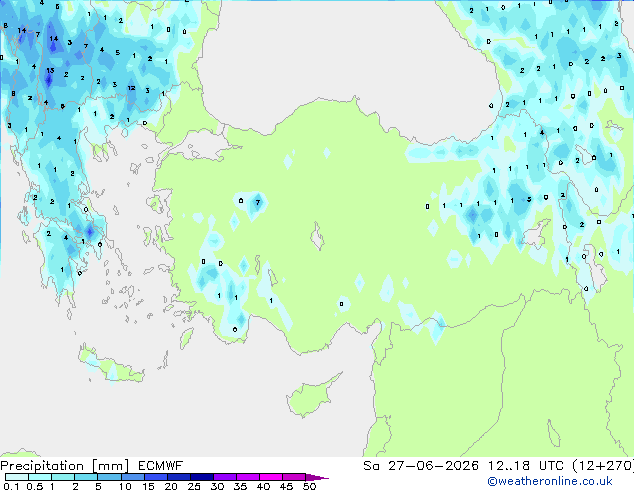Click the 30–35 mm purple legend box
This screenshot has width=634, height=490.
225,477
